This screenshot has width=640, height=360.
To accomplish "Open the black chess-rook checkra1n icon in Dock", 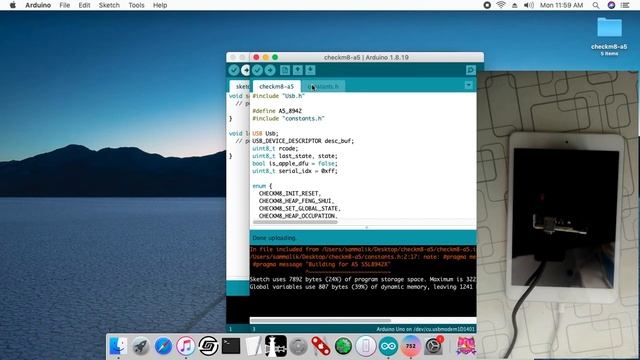I will point(276,346).
